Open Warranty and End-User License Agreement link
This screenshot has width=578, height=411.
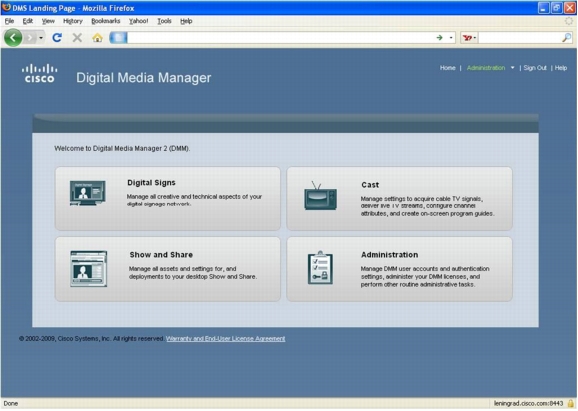pos(225,338)
